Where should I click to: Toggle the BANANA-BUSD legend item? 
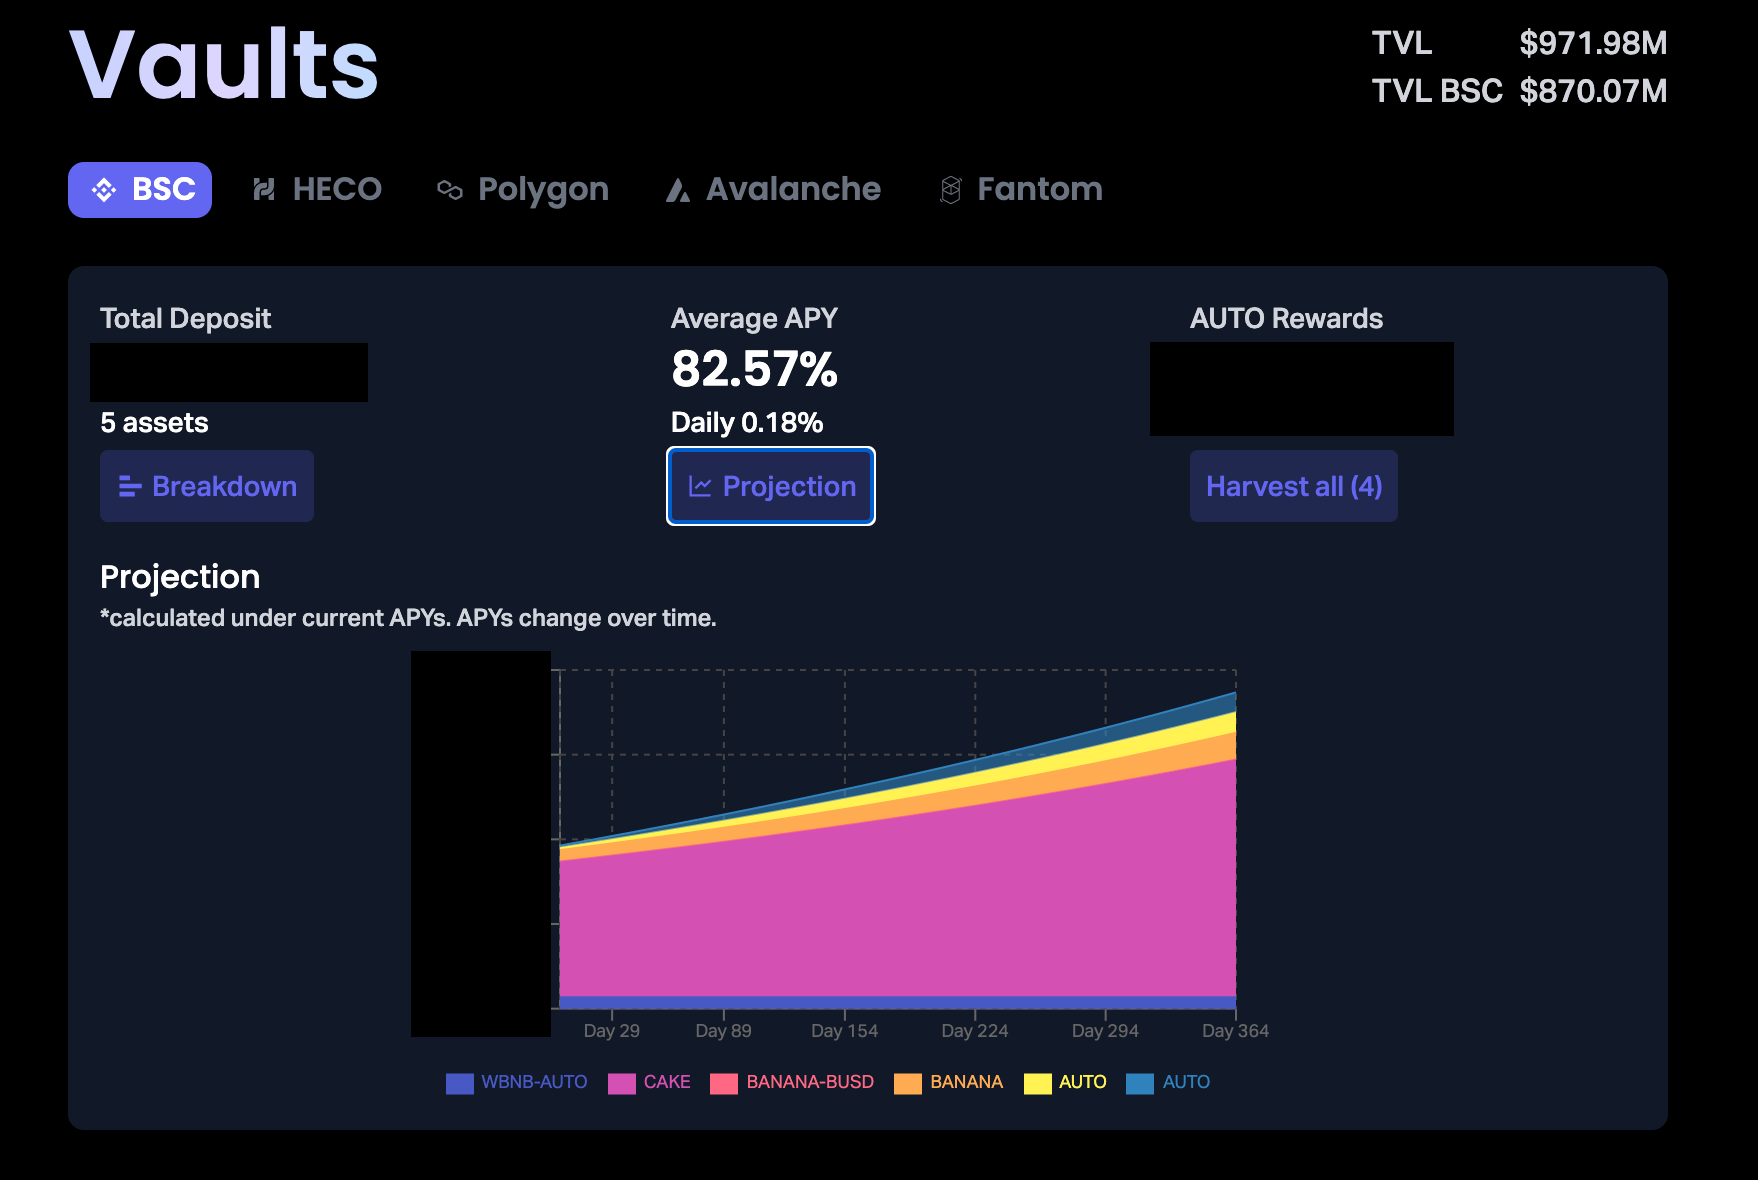point(810,1082)
